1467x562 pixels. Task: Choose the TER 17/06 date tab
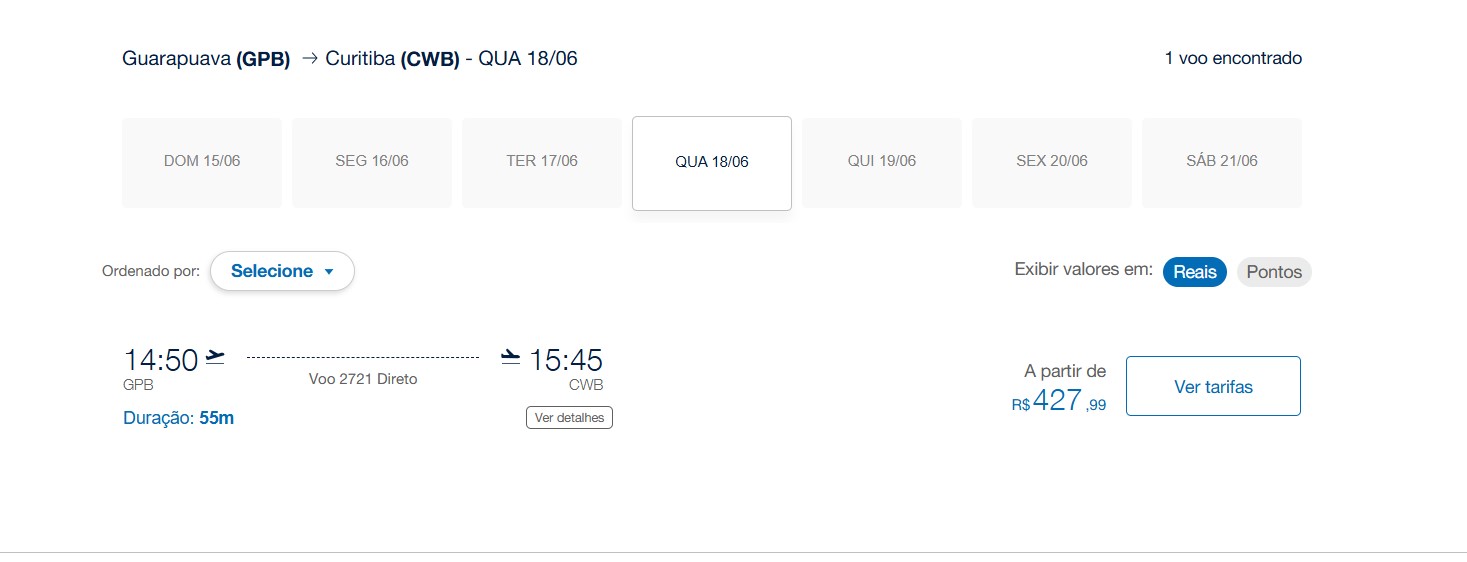click(x=542, y=162)
